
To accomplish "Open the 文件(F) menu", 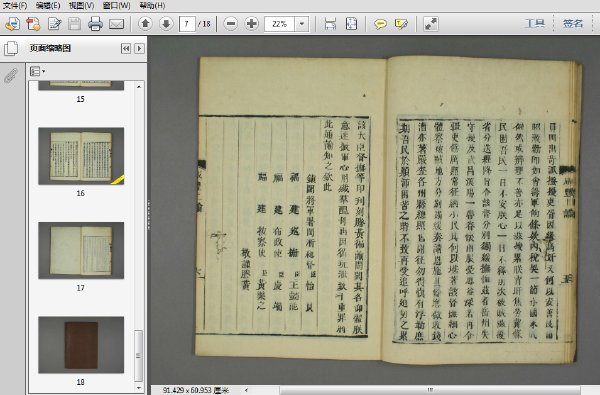I will [x=15, y=5].
